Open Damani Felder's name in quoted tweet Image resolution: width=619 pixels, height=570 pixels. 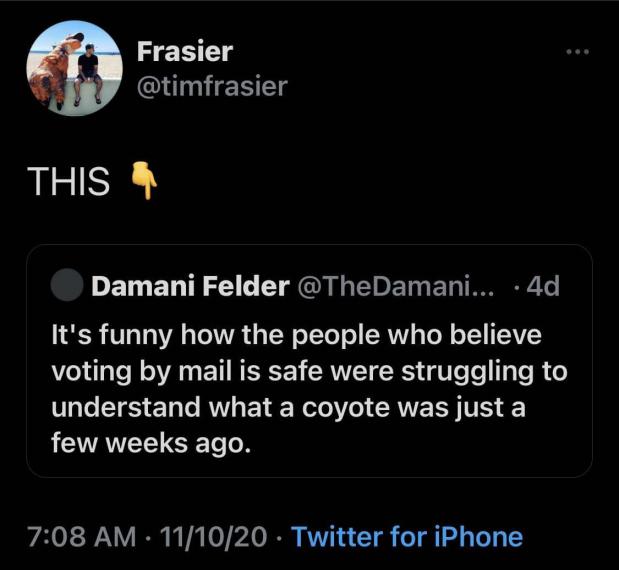coord(187,286)
